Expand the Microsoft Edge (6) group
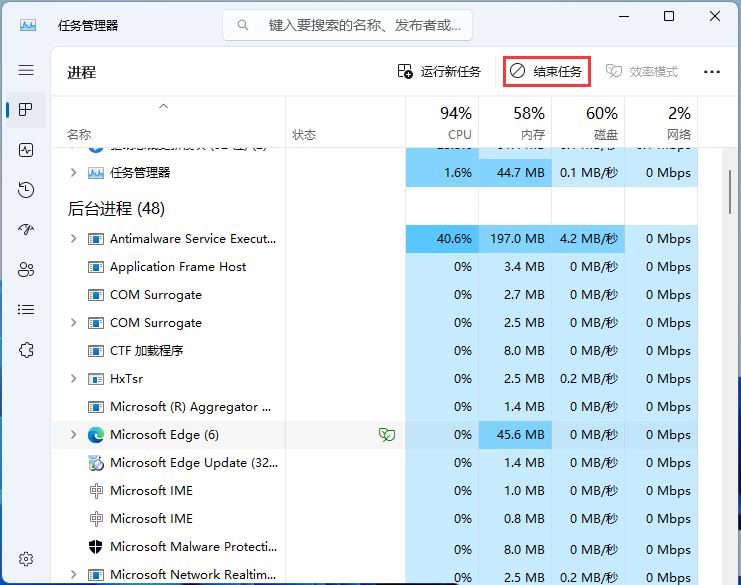 point(73,435)
